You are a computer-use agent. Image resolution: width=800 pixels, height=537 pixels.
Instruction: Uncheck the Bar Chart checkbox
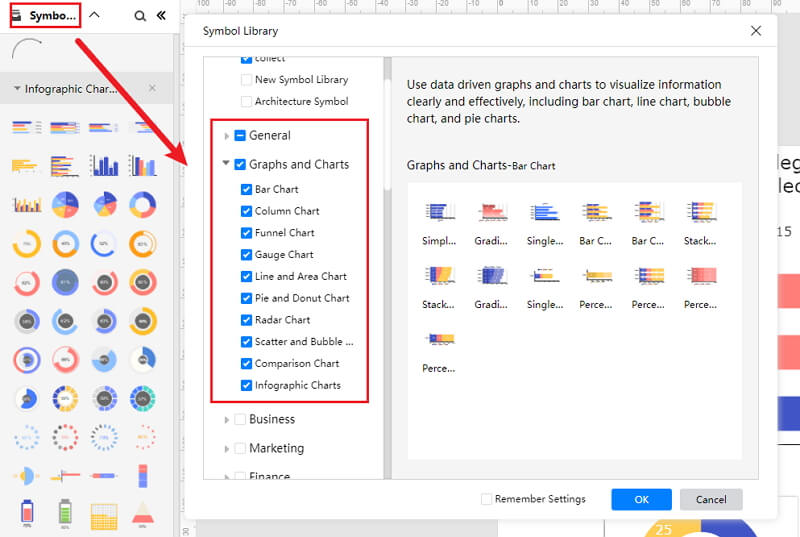[246, 189]
